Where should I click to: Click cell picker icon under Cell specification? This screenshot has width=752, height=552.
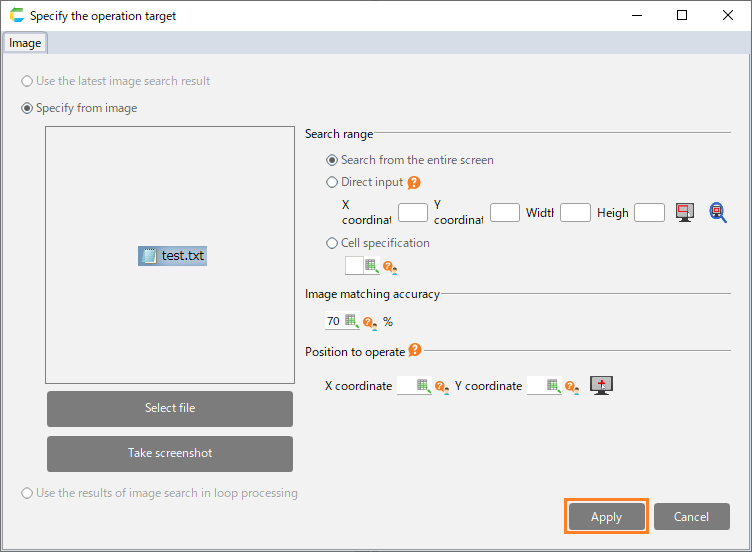click(372, 266)
